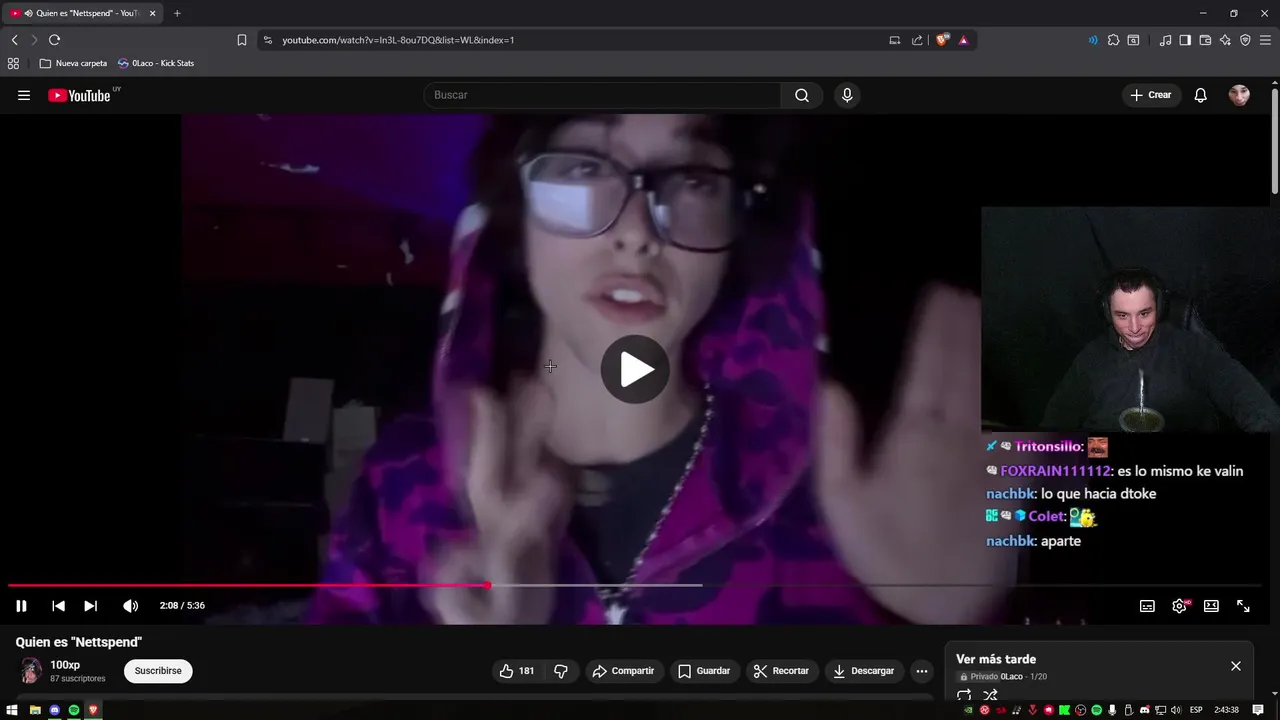This screenshot has width=1280, height=720.
Task: Open the extensions puzzle icon
Action: (x=1113, y=40)
